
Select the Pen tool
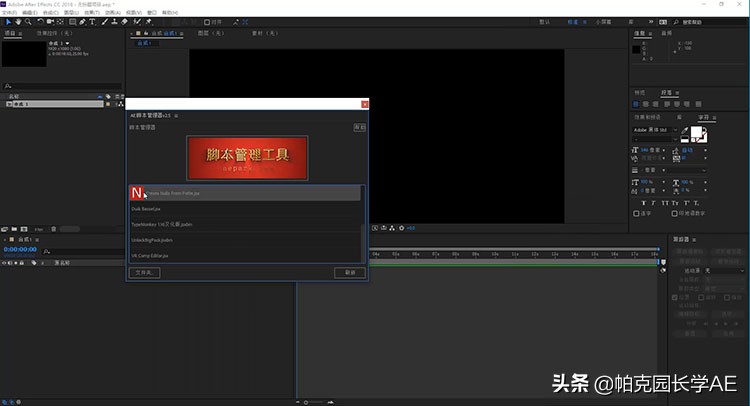click(83, 22)
